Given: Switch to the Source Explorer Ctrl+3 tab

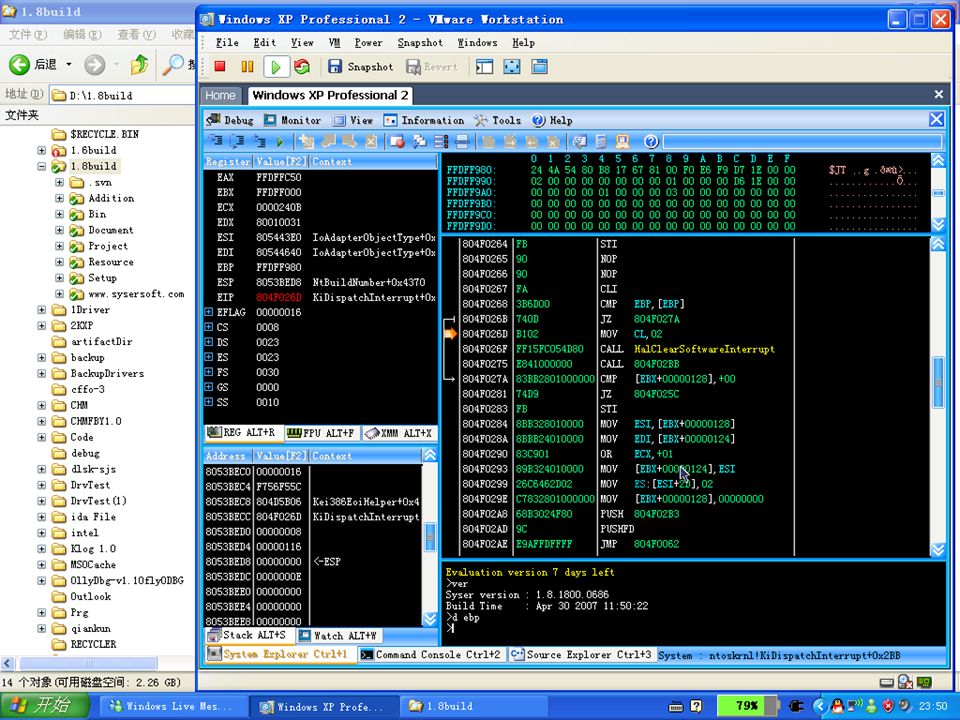Looking at the screenshot, I should (582, 654).
